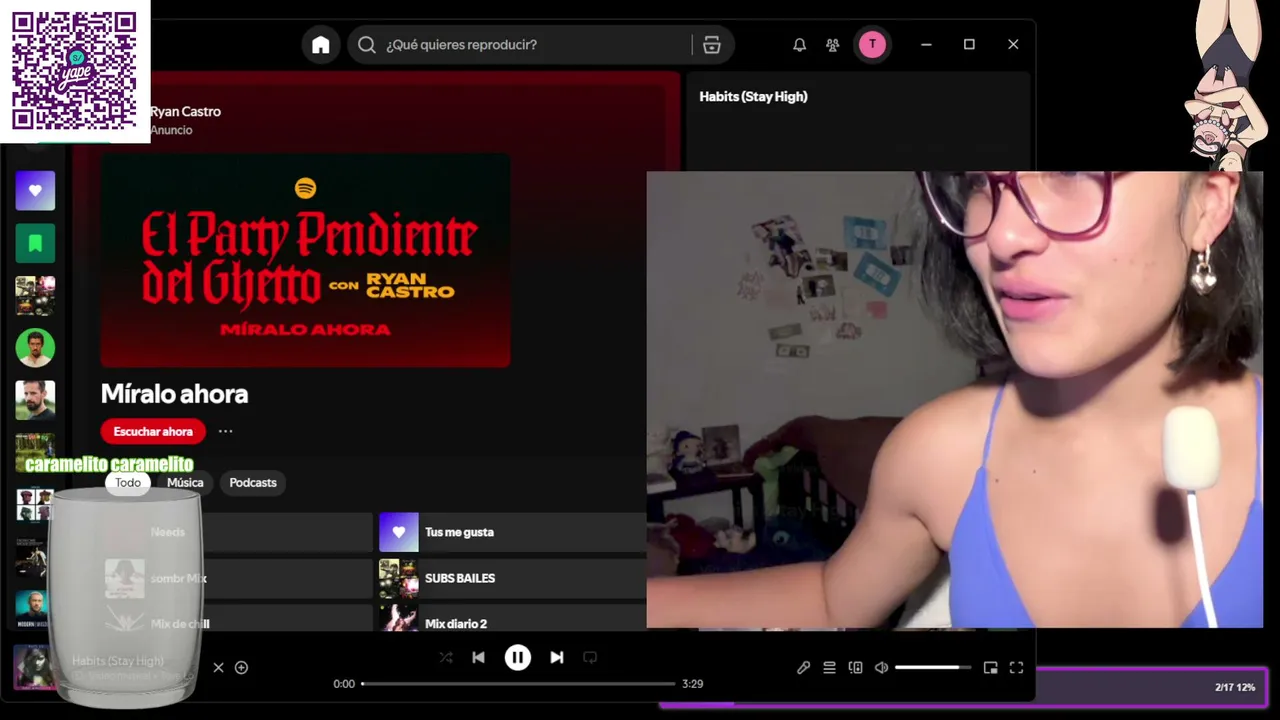The image size is (1280, 720).
Task: Open the pink 'T' profile avatar
Action: pyautogui.click(x=872, y=44)
